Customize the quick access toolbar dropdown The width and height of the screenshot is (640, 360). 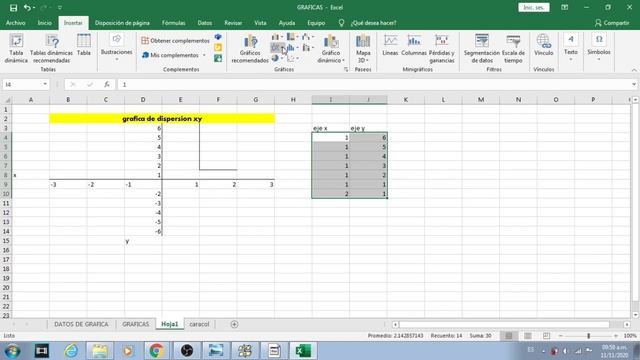[60, 8]
